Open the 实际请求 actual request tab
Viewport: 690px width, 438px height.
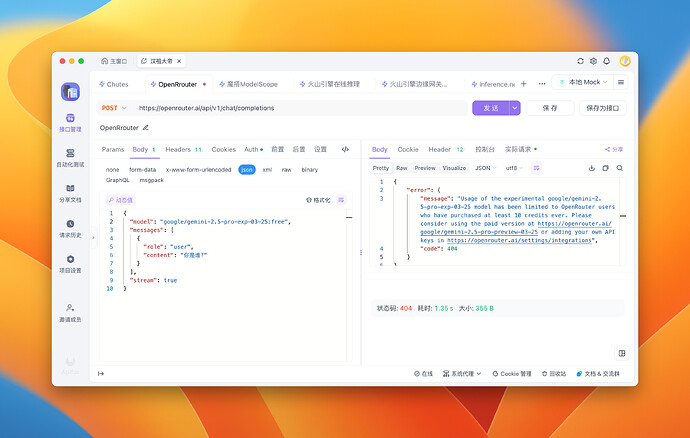tap(521, 150)
